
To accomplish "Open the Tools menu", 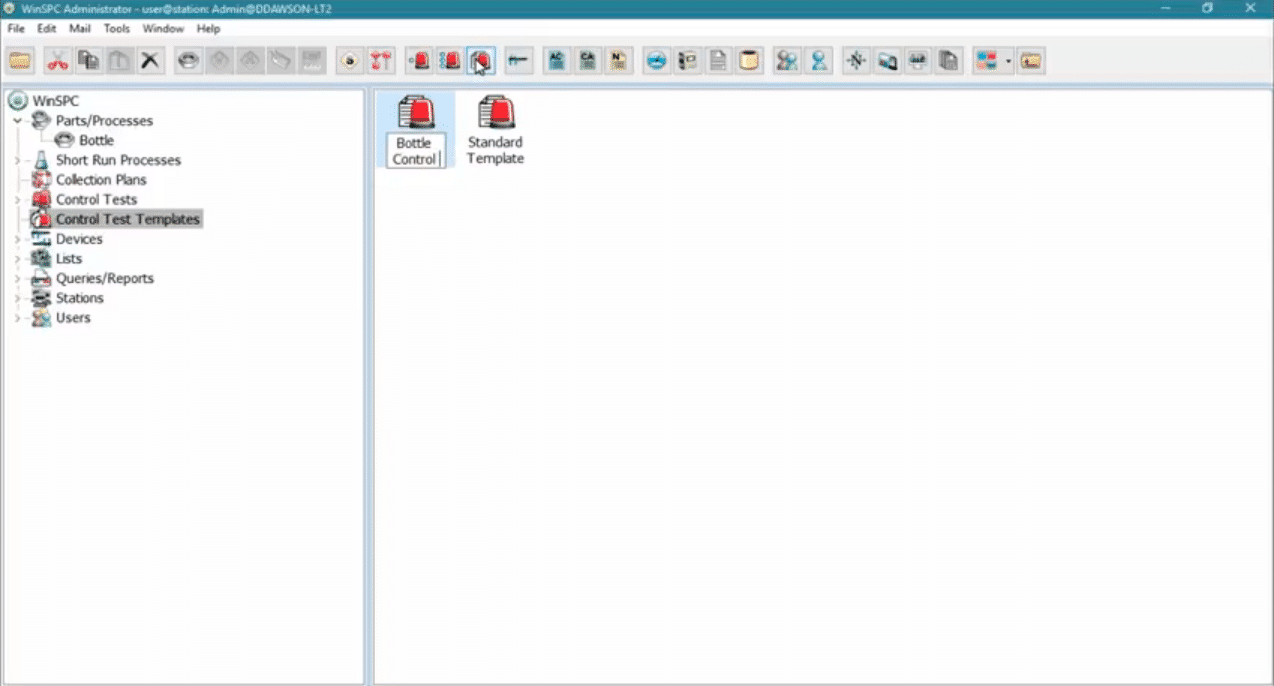I will pos(117,29).
